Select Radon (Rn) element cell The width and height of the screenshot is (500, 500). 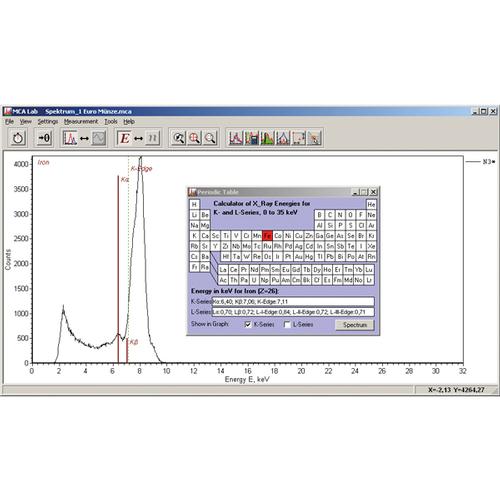coord(371,257)
